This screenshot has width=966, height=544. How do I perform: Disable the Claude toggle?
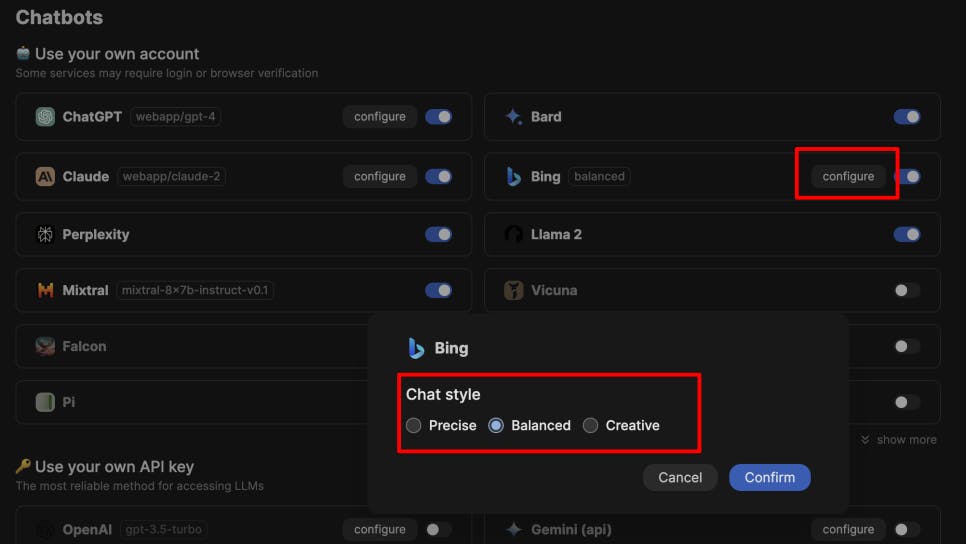click(x=439, y=176)
